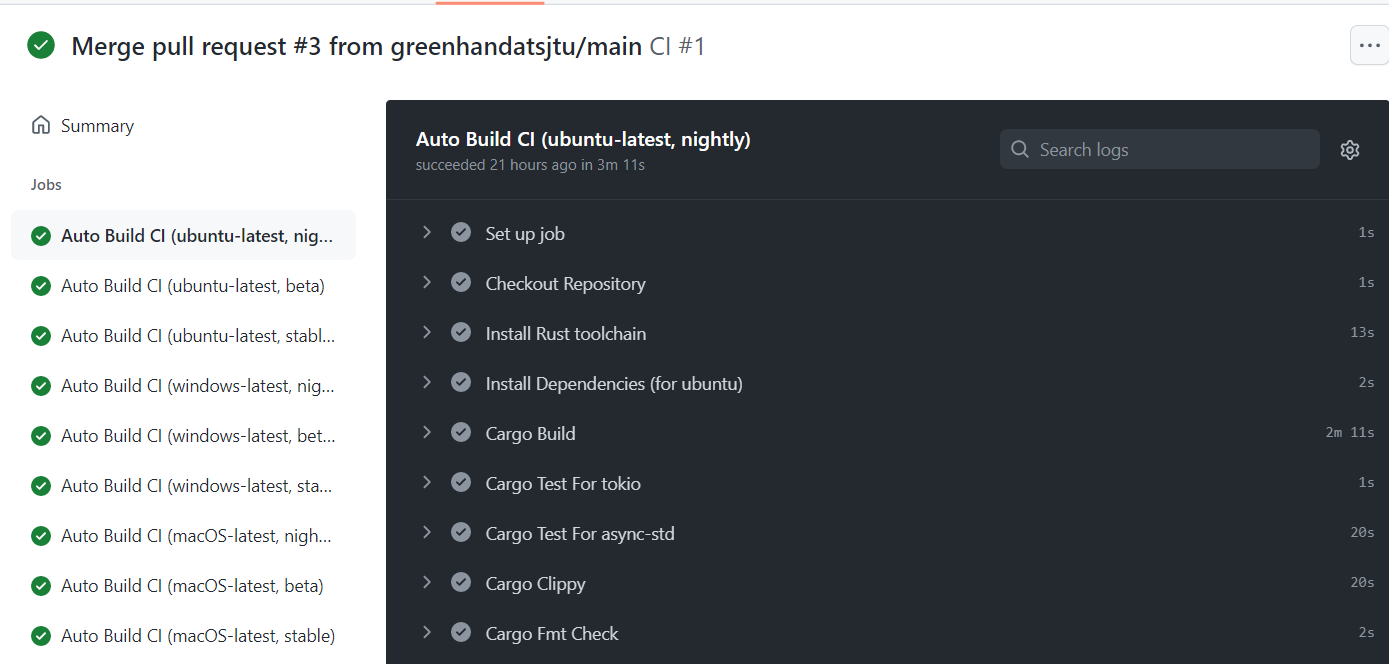Click the Cargo Test For tokio step
This screenshot has height=664, width=1389.
coord(562,482)
